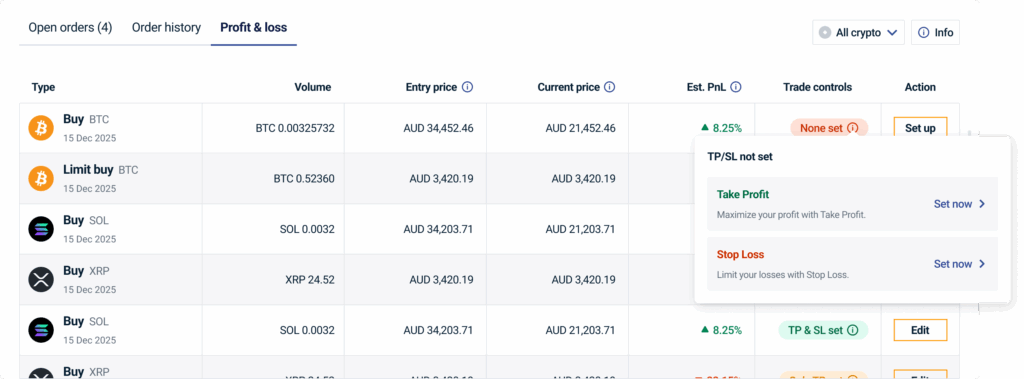Click the Stop Loss heading in popup

point(740,254)
